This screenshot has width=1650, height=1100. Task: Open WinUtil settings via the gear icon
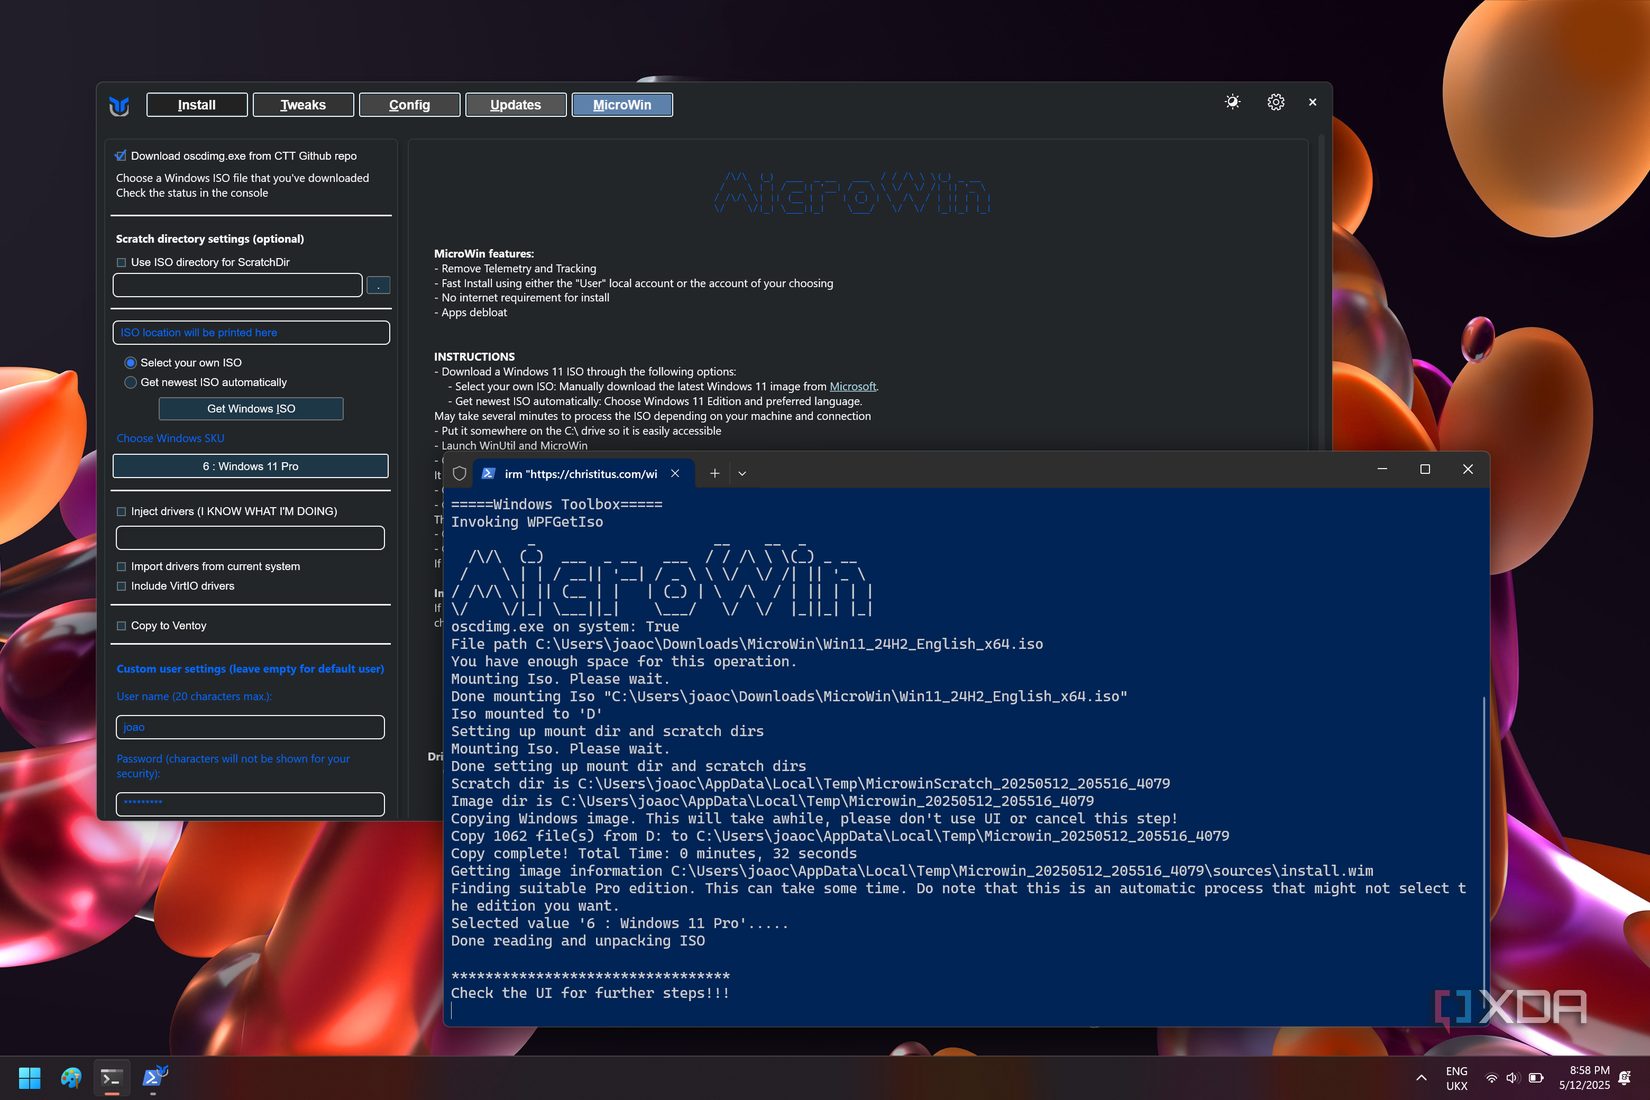click(x=1275, y=101)
